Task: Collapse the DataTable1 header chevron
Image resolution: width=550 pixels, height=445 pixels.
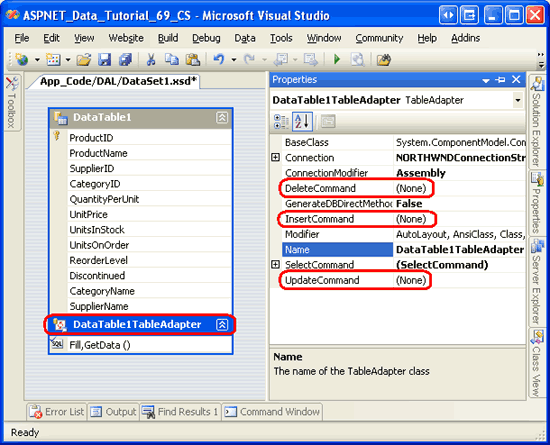Action: [222, 117]
